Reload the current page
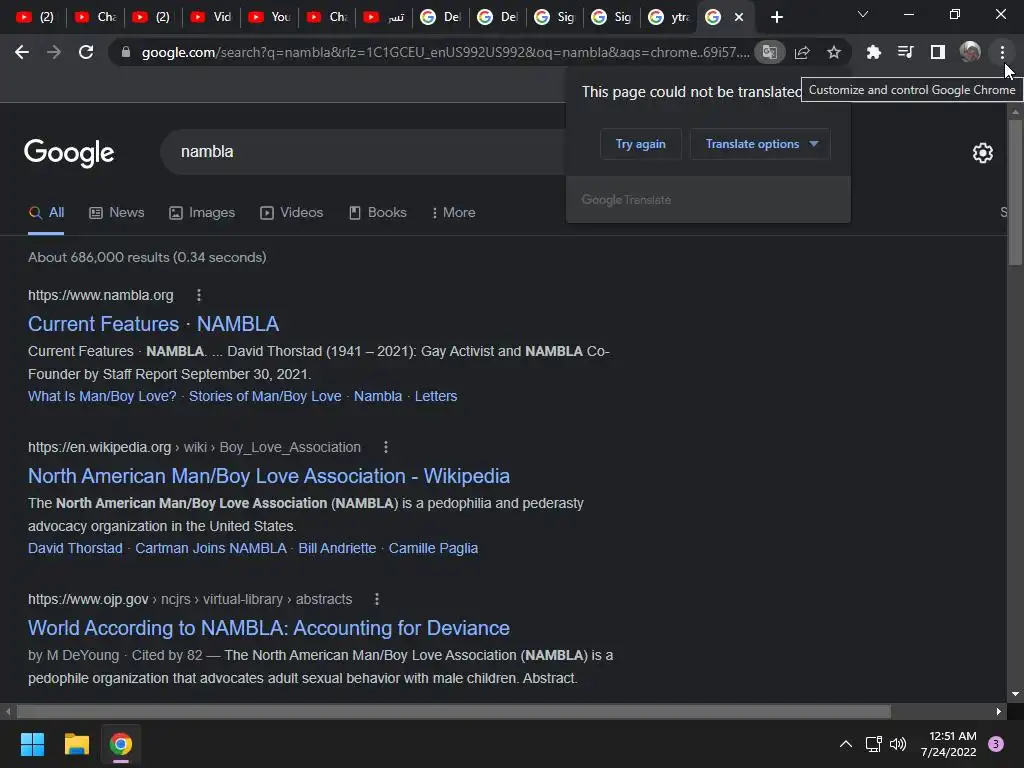This screenshot has height=768, width=1024. click(x=86, y=52)
